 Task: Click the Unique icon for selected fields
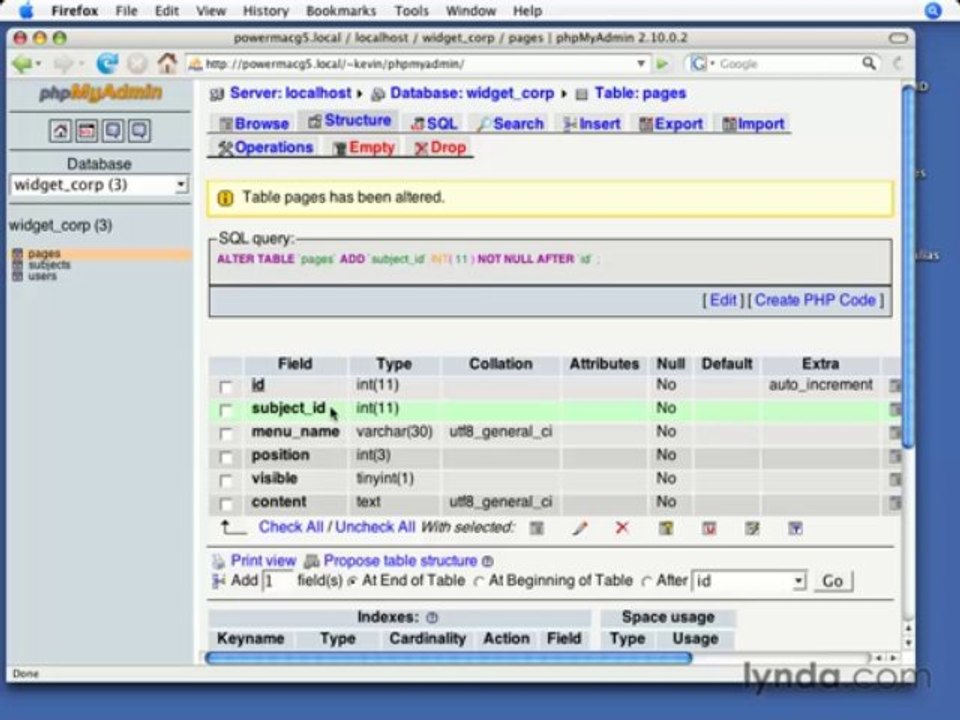709,528
